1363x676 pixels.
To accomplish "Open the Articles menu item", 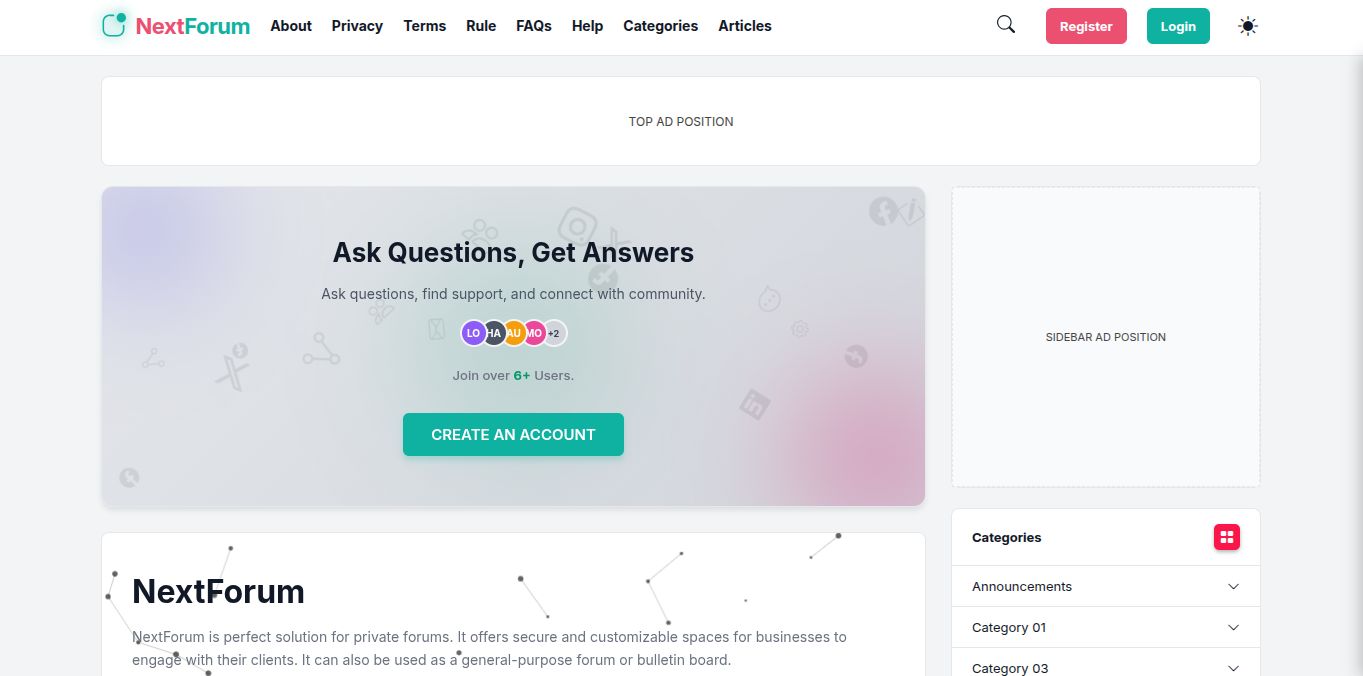I will 745,26.
